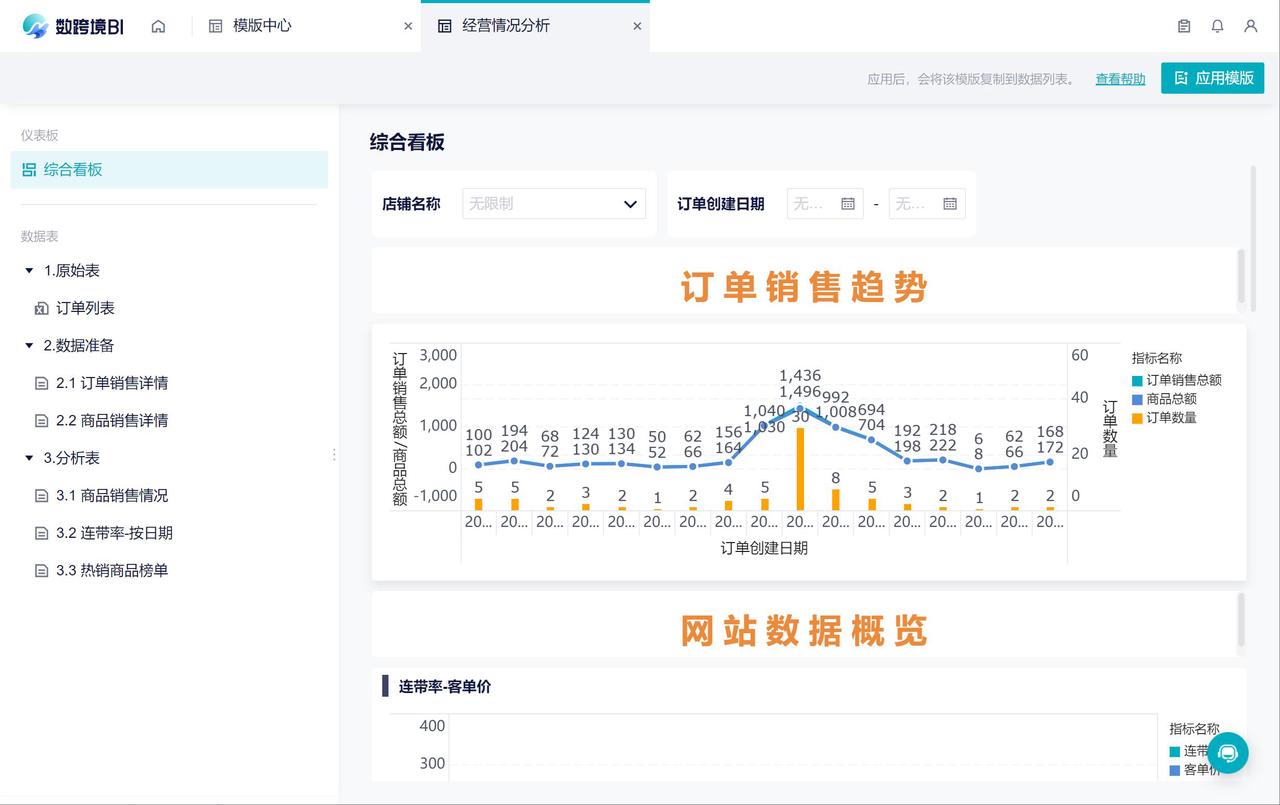Collapse the 2.数据准备 group
The image size is (1280, 805).
coord(29,346)
